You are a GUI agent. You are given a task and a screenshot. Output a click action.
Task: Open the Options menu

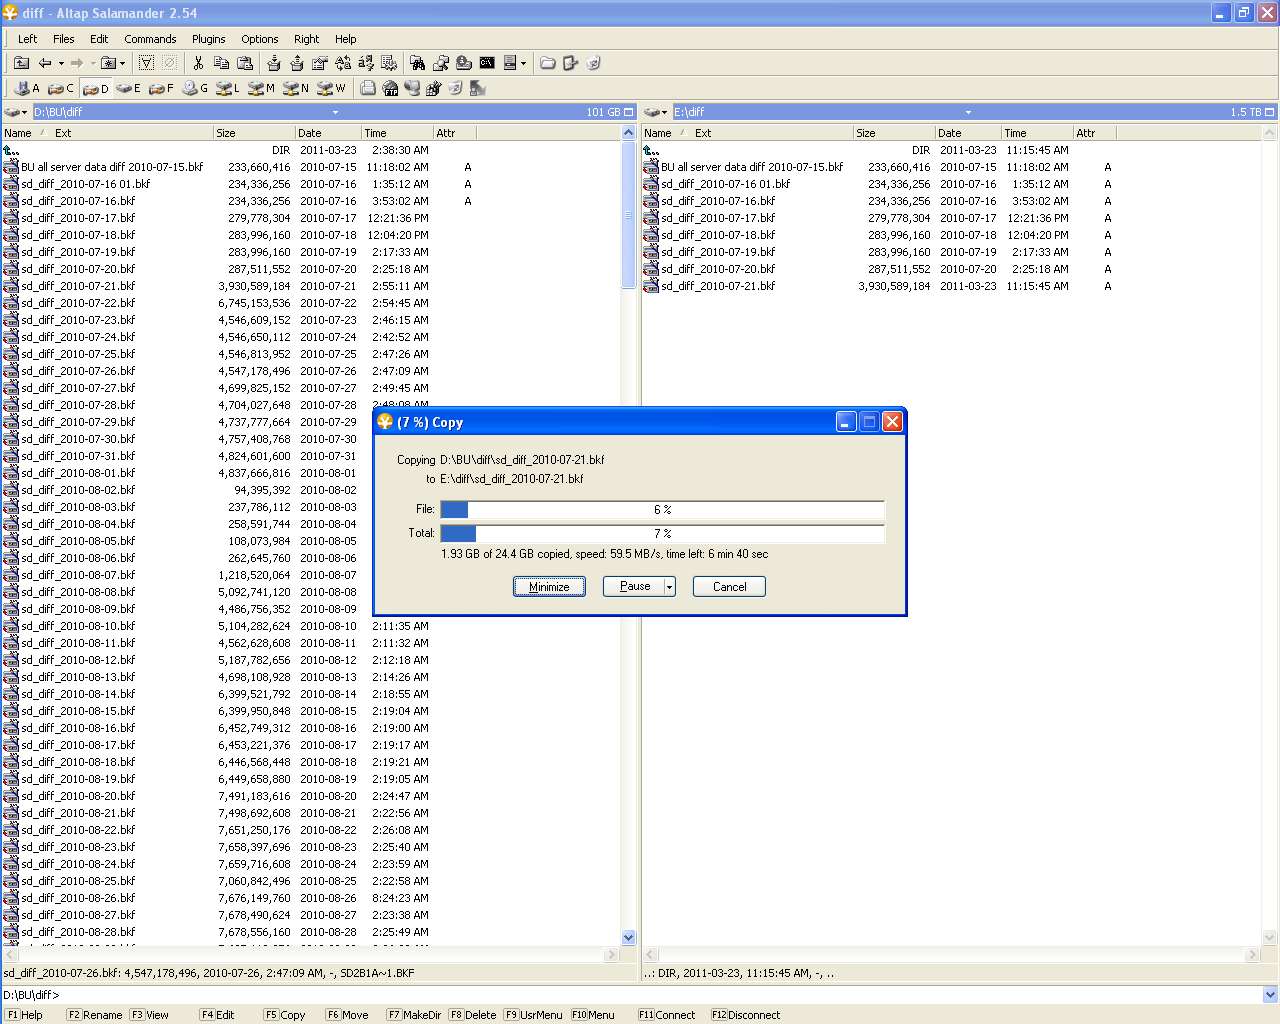click(260, 39)
